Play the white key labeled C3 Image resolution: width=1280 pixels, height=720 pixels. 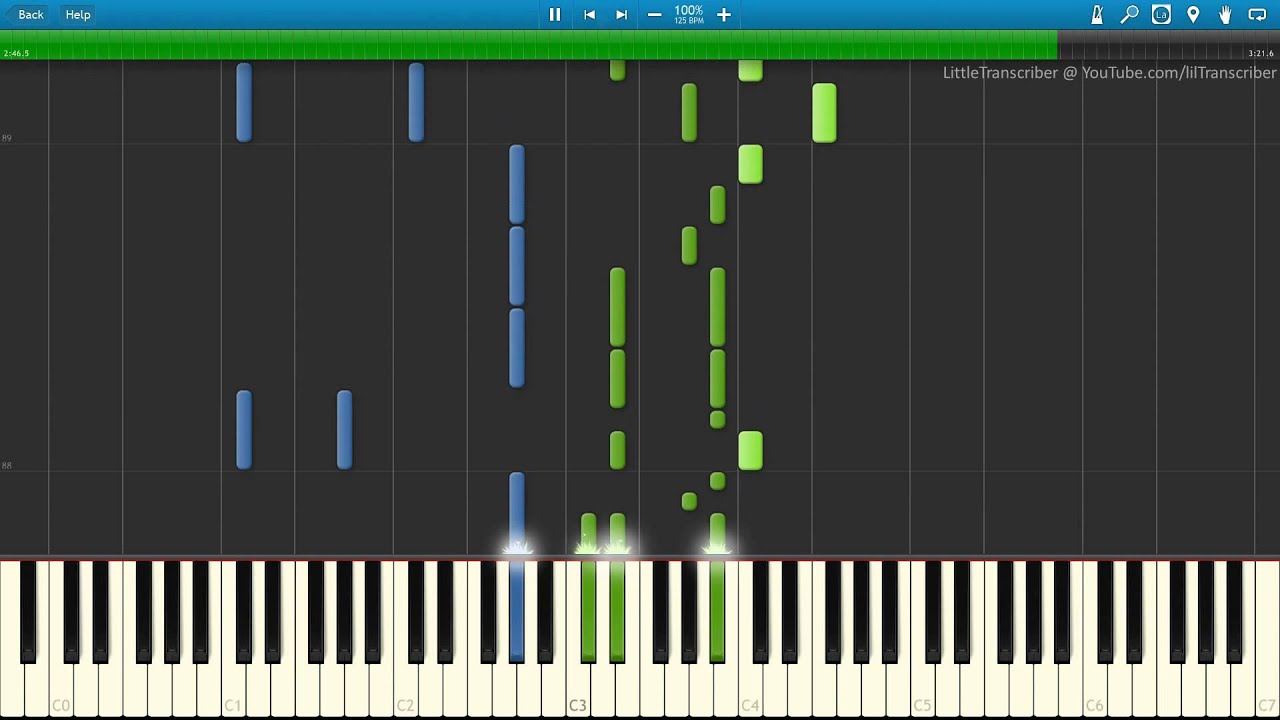pyautogui.click(x=578, y=690)
